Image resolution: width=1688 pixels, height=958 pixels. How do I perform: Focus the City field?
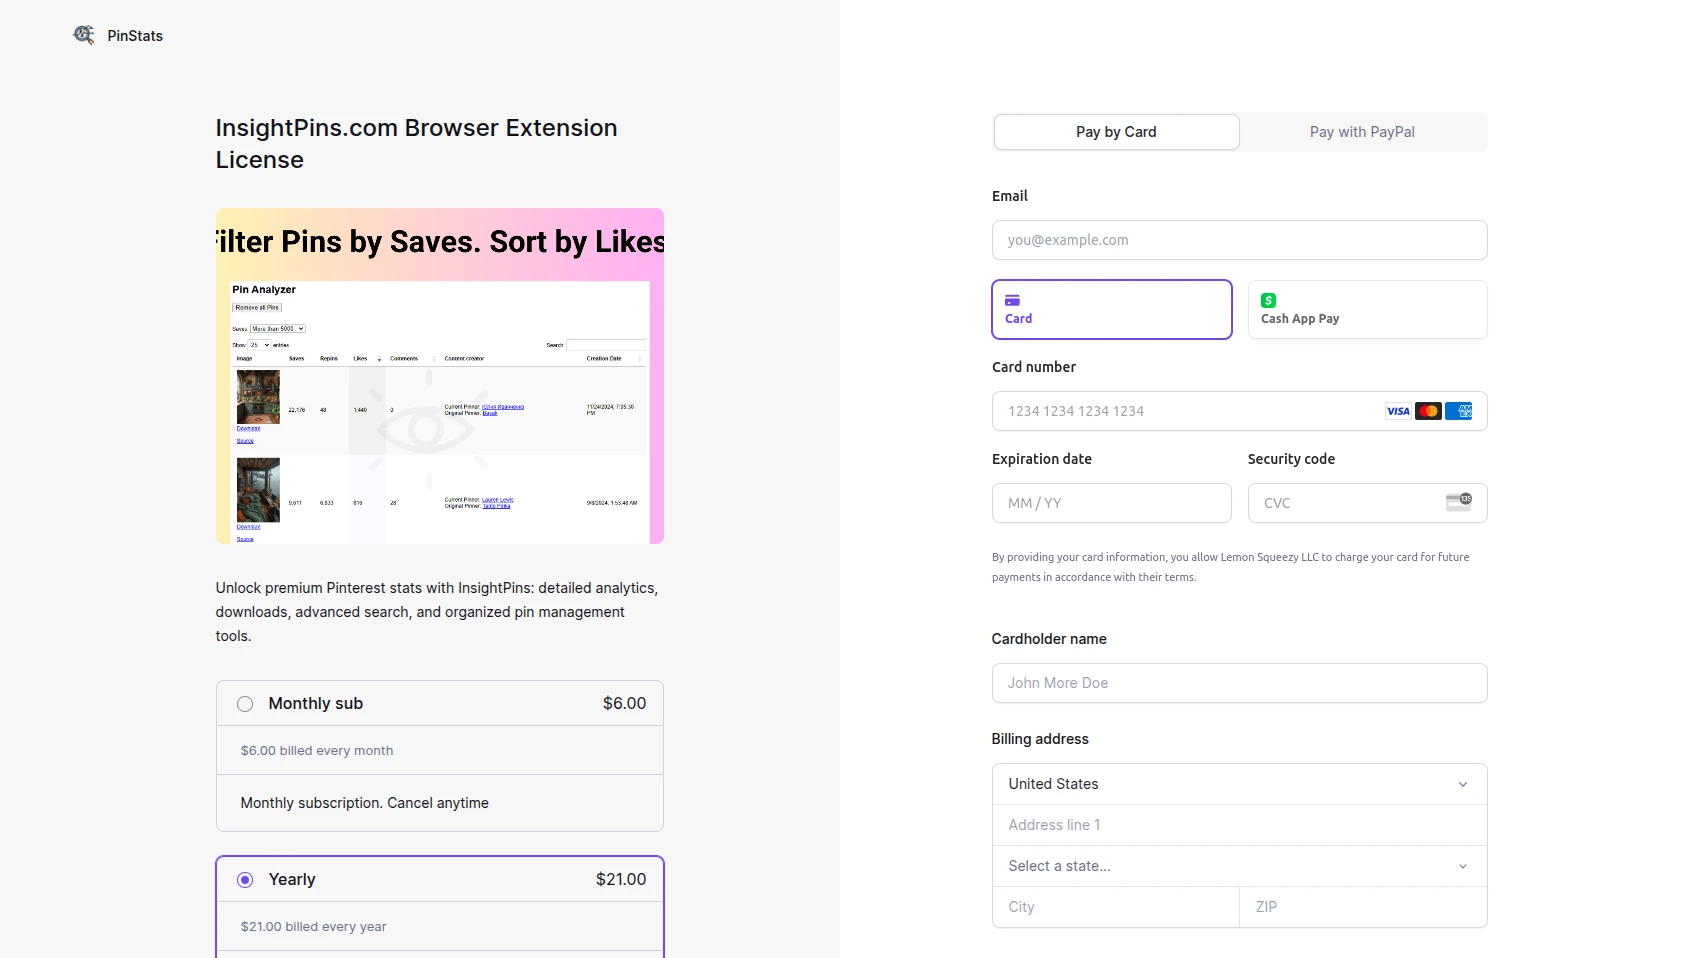pos(1116,907)
